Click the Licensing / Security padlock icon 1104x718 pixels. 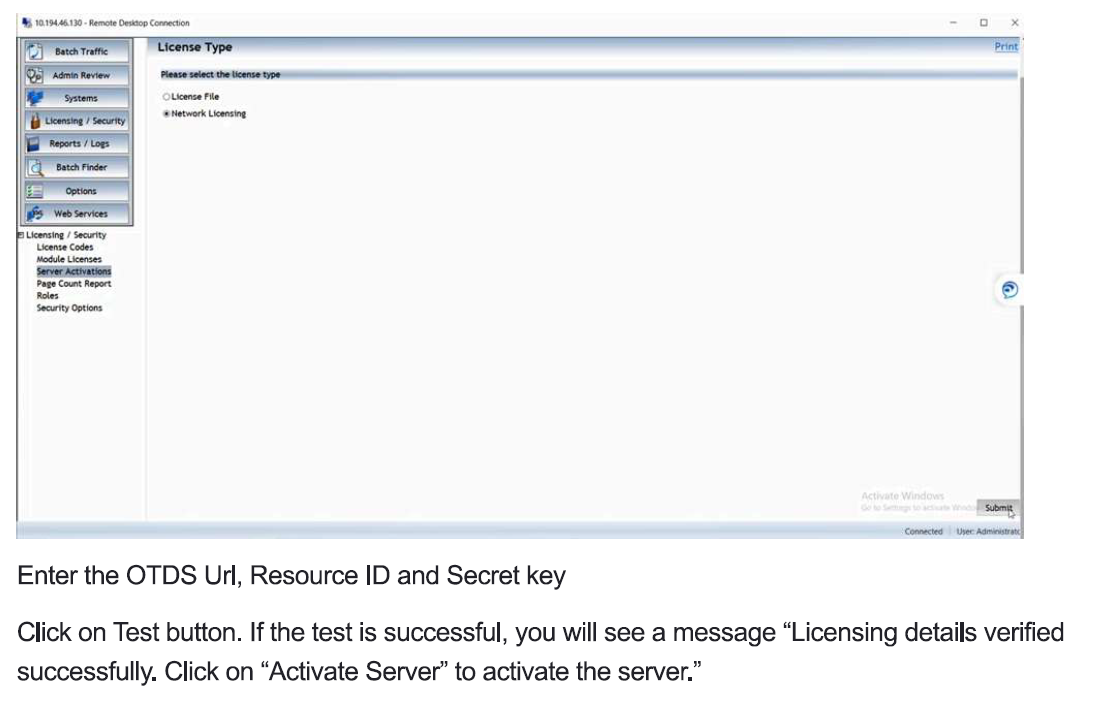point(35,121)
